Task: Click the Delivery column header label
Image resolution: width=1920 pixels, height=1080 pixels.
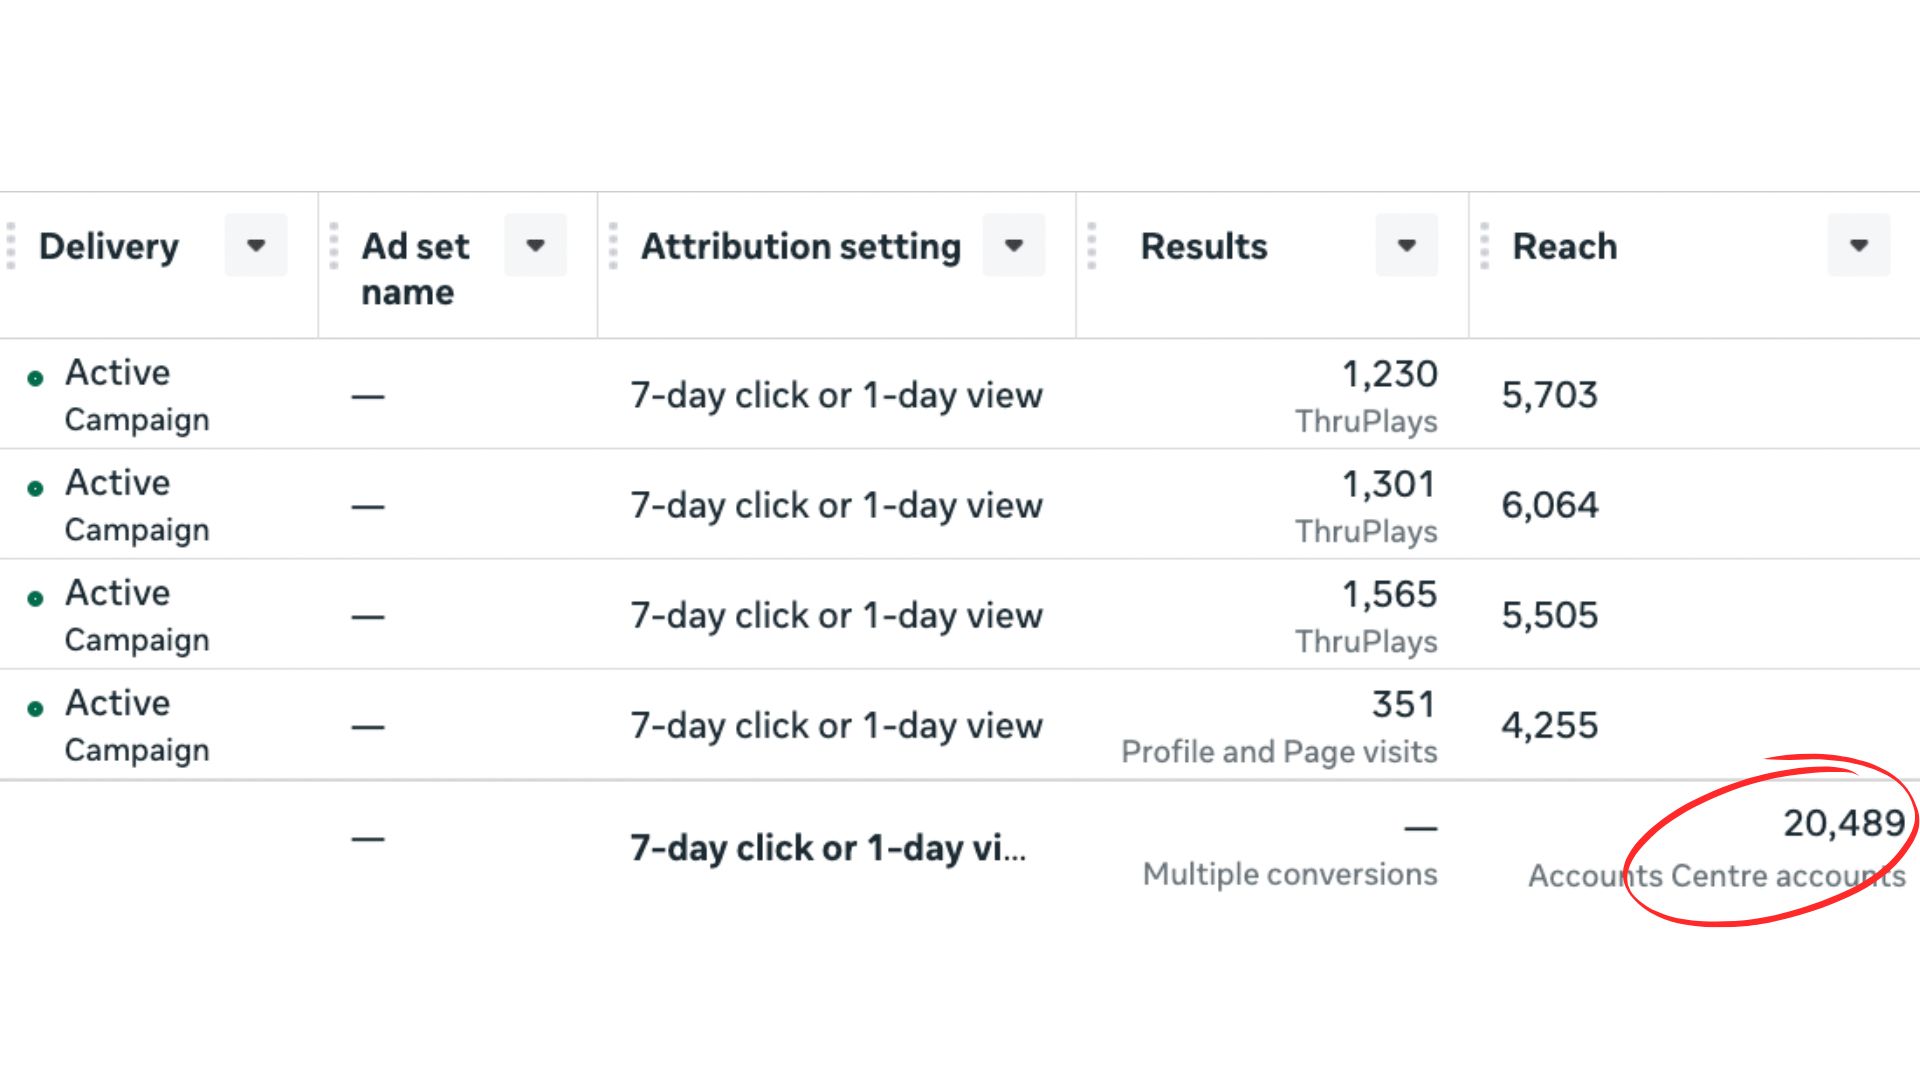Action: (x=109, y=246)
